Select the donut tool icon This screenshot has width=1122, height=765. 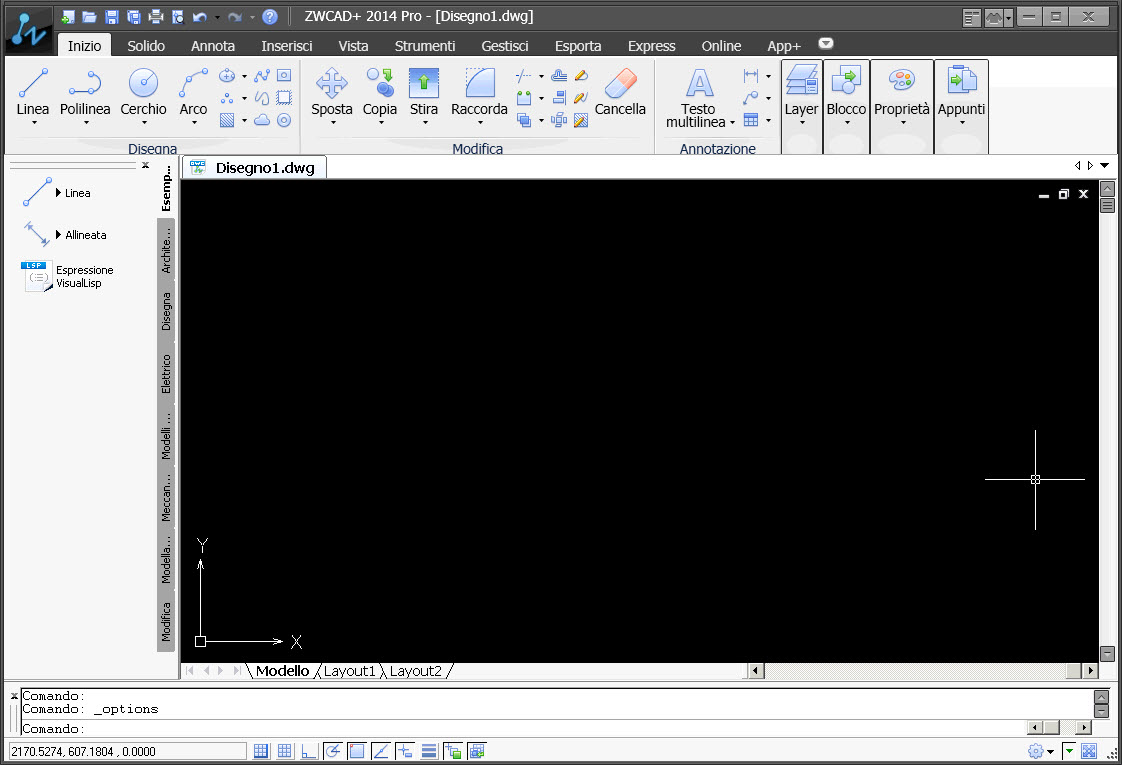[284, 120]
